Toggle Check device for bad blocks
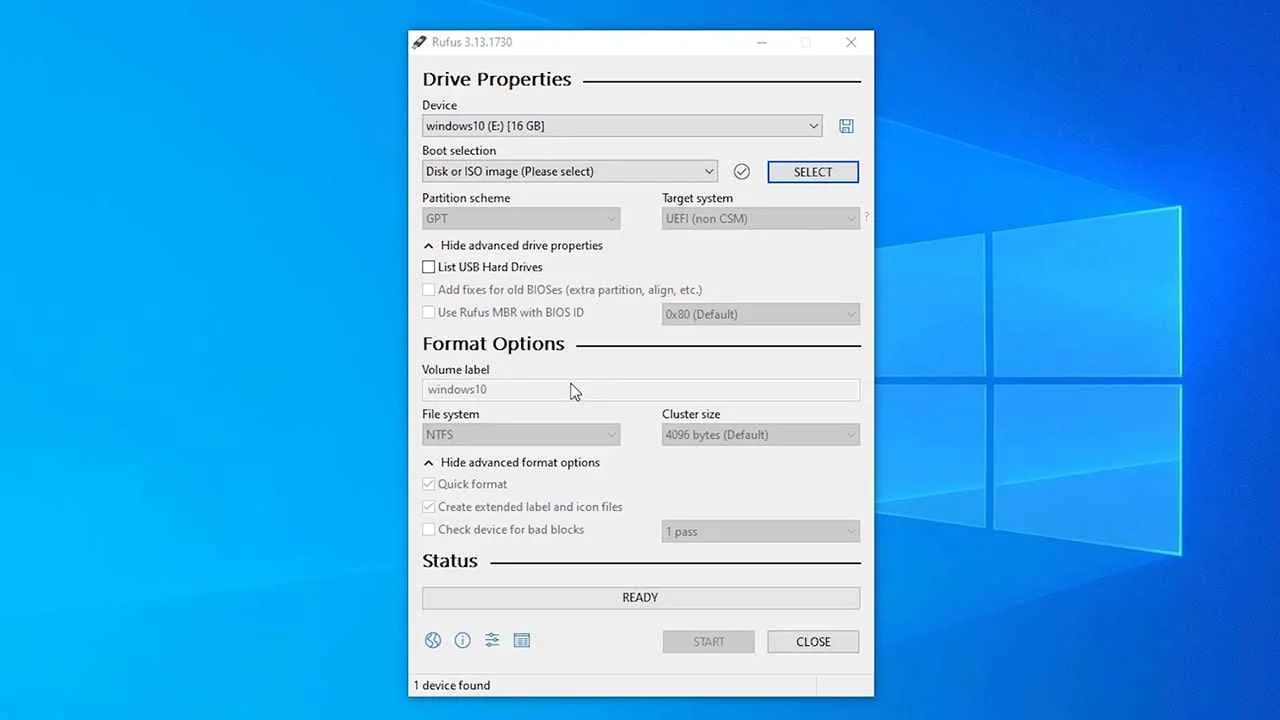This screenshot has width=1280, height=720. click(x=428, y=530)
